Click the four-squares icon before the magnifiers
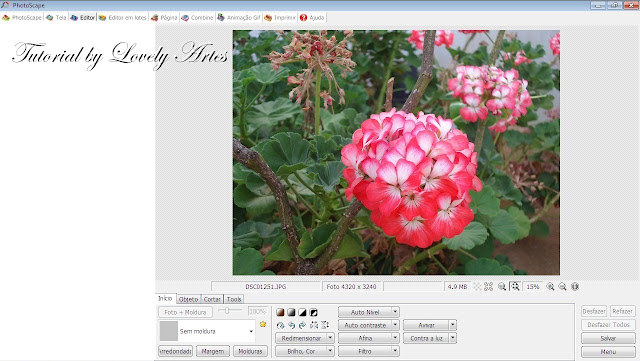Screen dimensions: 640x361 [x=488, y=287]
